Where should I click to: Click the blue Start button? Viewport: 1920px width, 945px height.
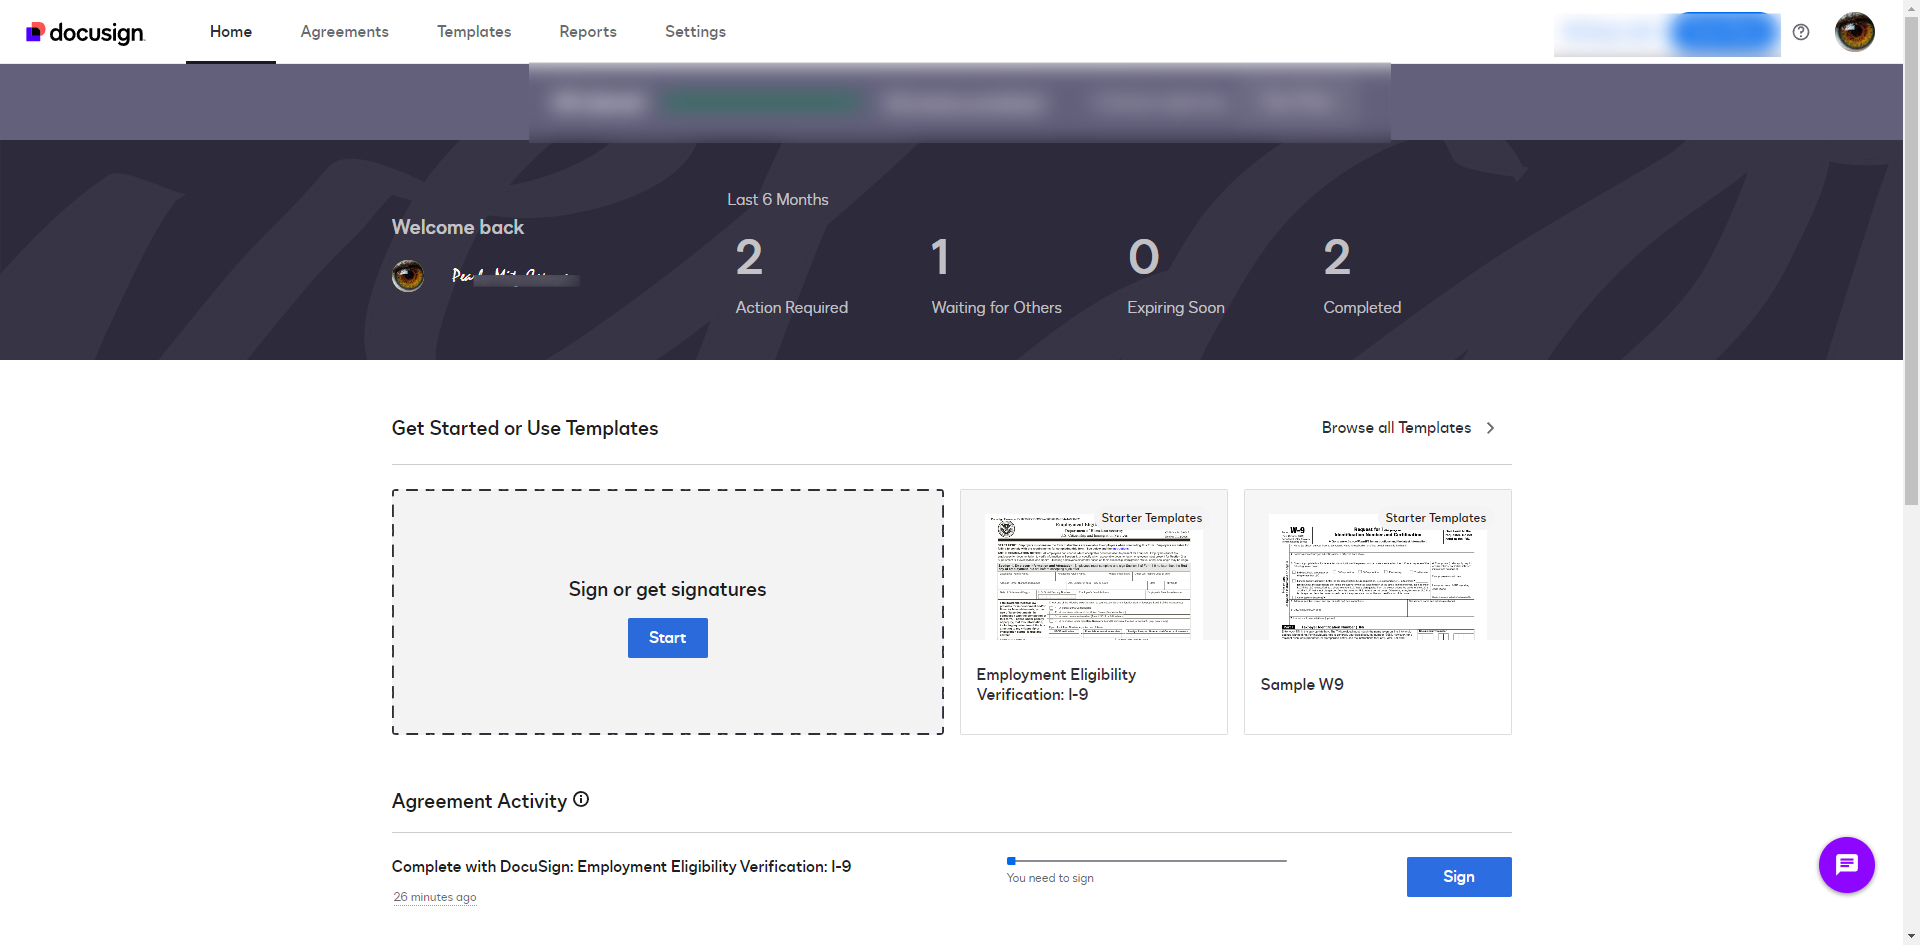668,638
